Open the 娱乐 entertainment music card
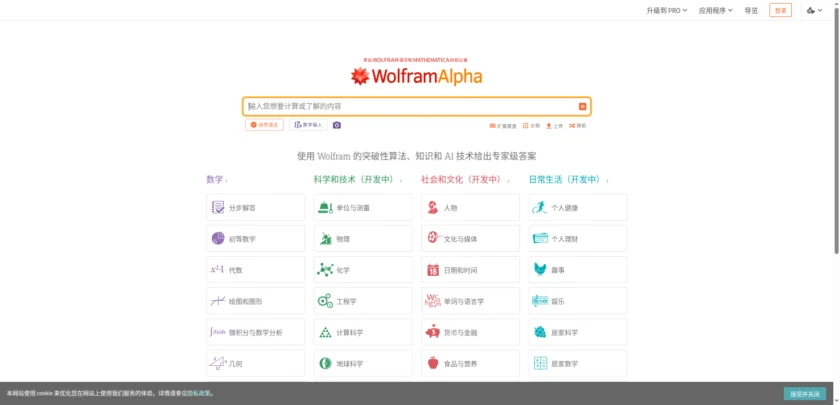Viewport: 840px width, 405px height. (x=578, y=301)
